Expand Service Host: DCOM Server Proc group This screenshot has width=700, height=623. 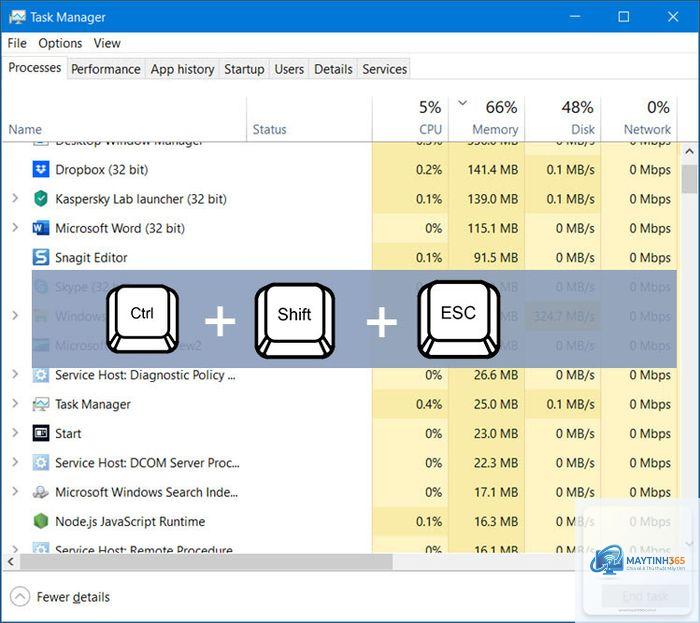click(15, 462)
